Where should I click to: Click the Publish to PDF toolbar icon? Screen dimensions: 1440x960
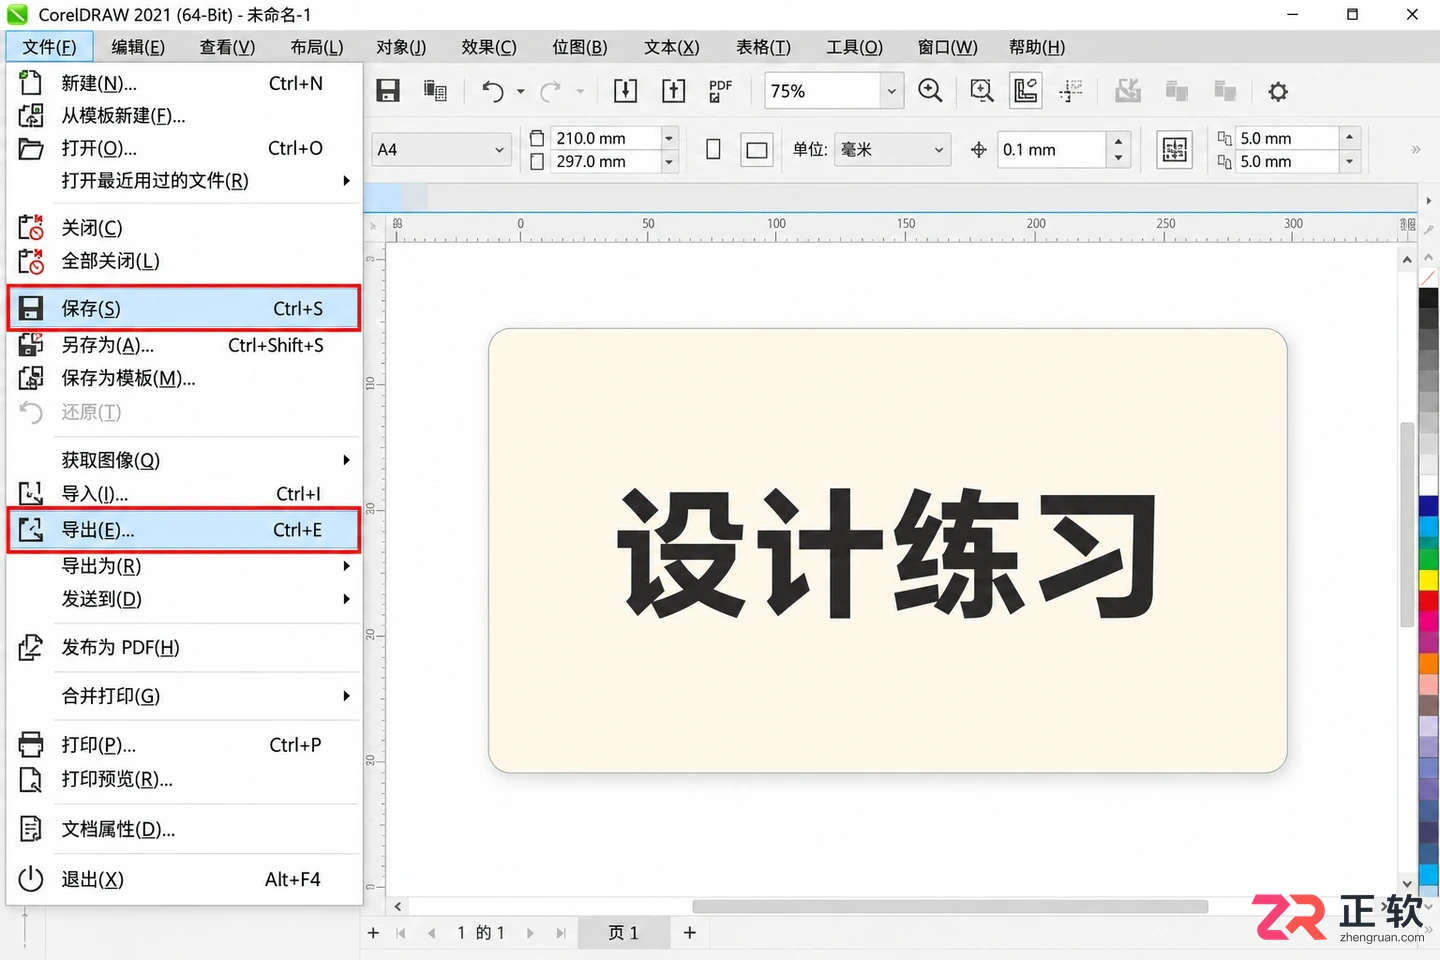[720, 91]
